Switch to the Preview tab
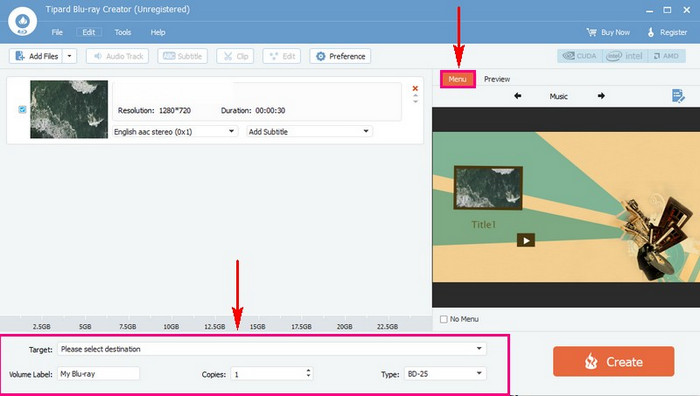The width and height of the screenshot is (700, 396). [x=497, y=79]
